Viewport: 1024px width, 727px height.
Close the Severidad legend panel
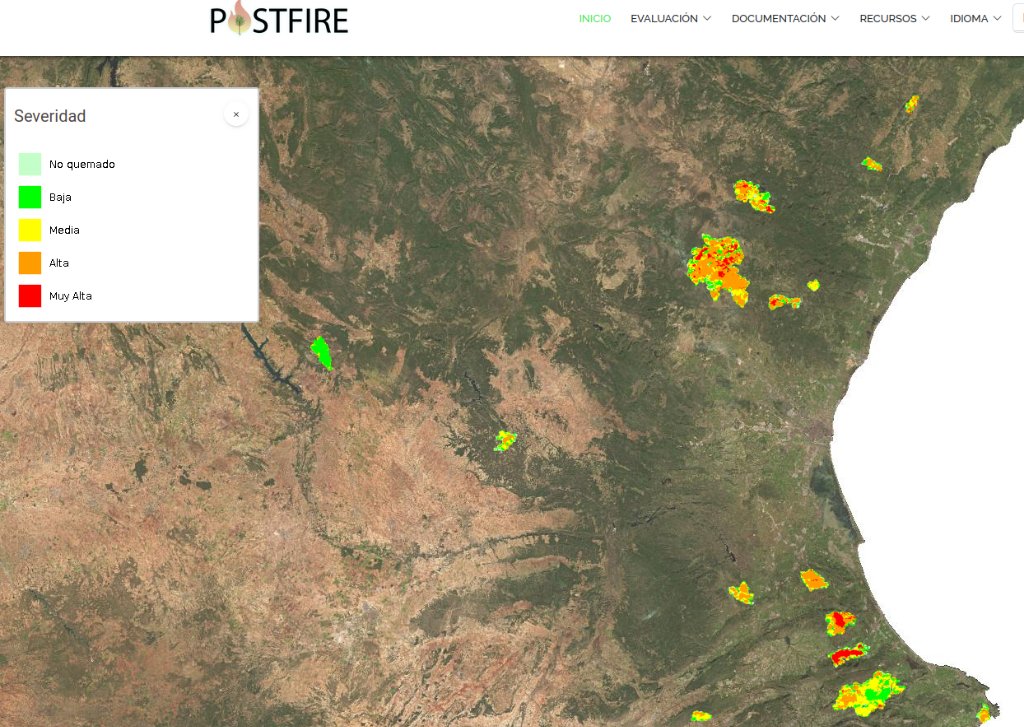(x=236, y=115)
